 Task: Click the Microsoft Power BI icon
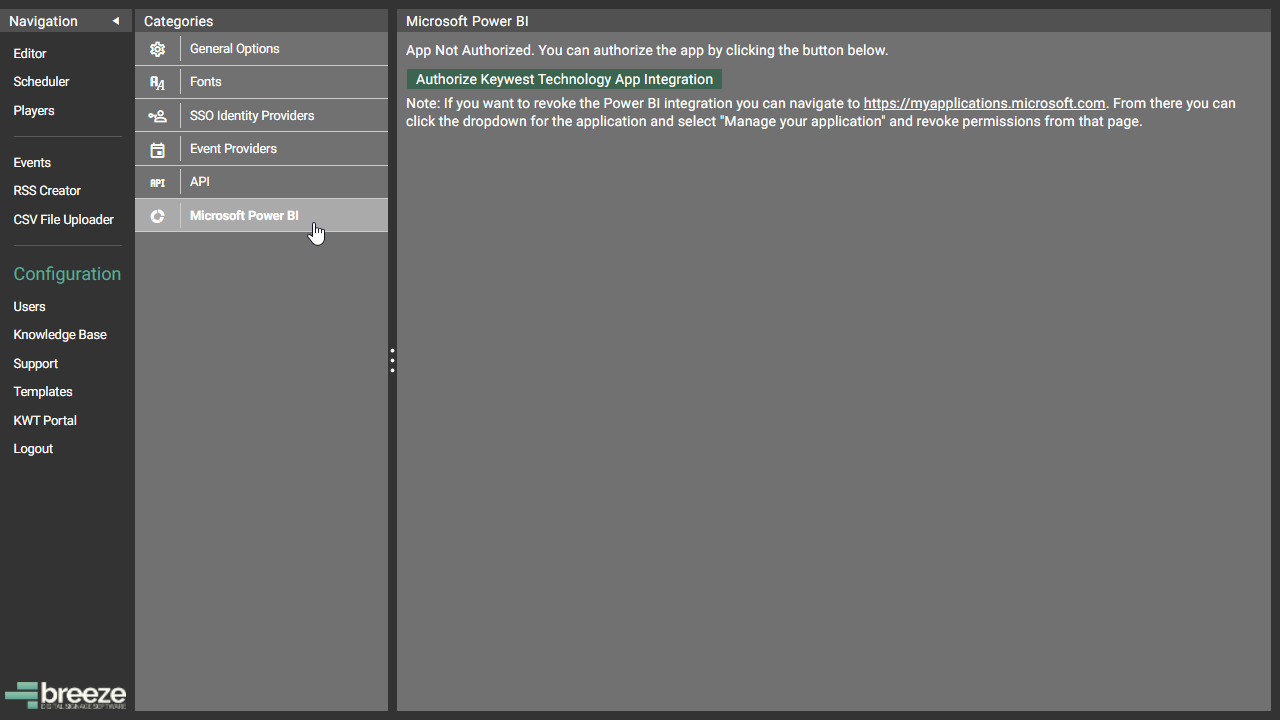157,216
